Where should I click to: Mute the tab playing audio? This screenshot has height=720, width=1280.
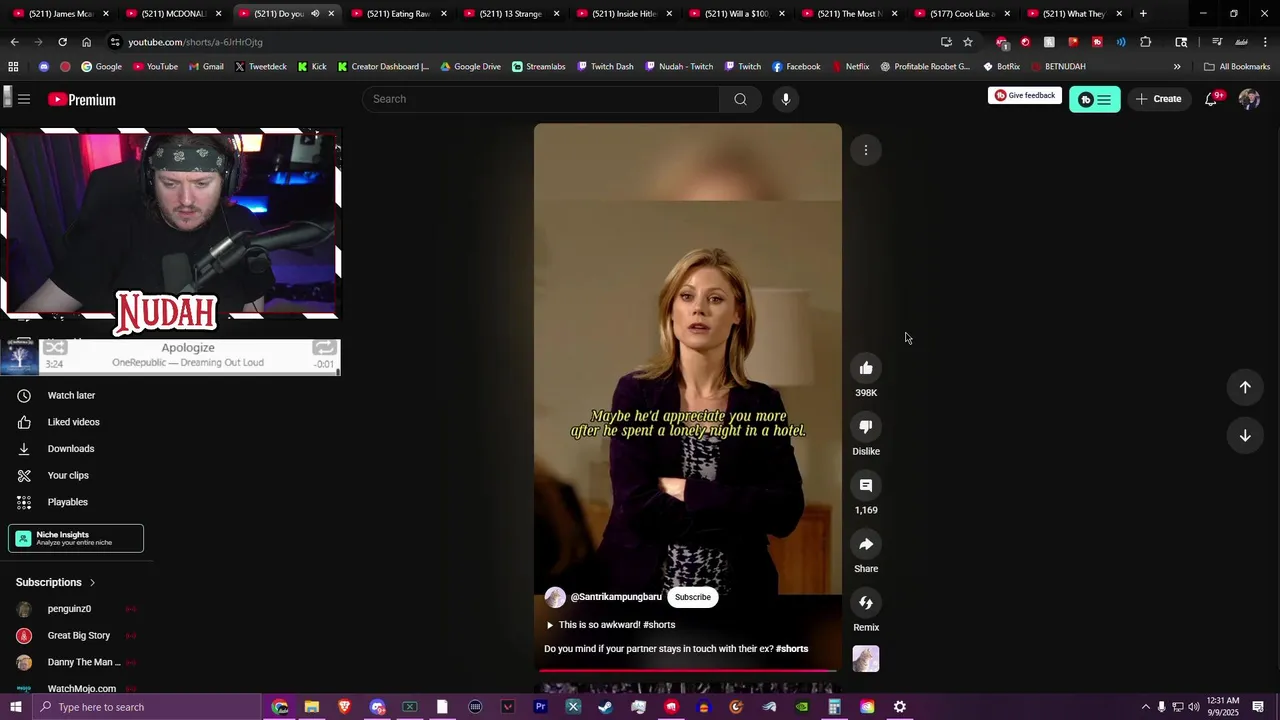[315, 14]
